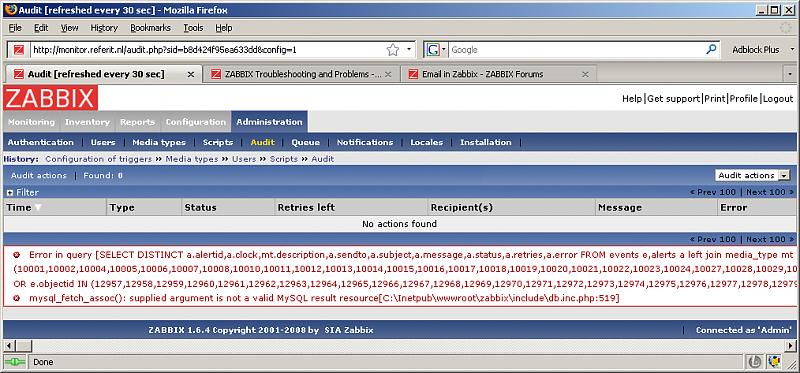Viewport: 800px width, 373px height.
Task: Open the Monitoring tab
Action: click(x=32, y=122)
